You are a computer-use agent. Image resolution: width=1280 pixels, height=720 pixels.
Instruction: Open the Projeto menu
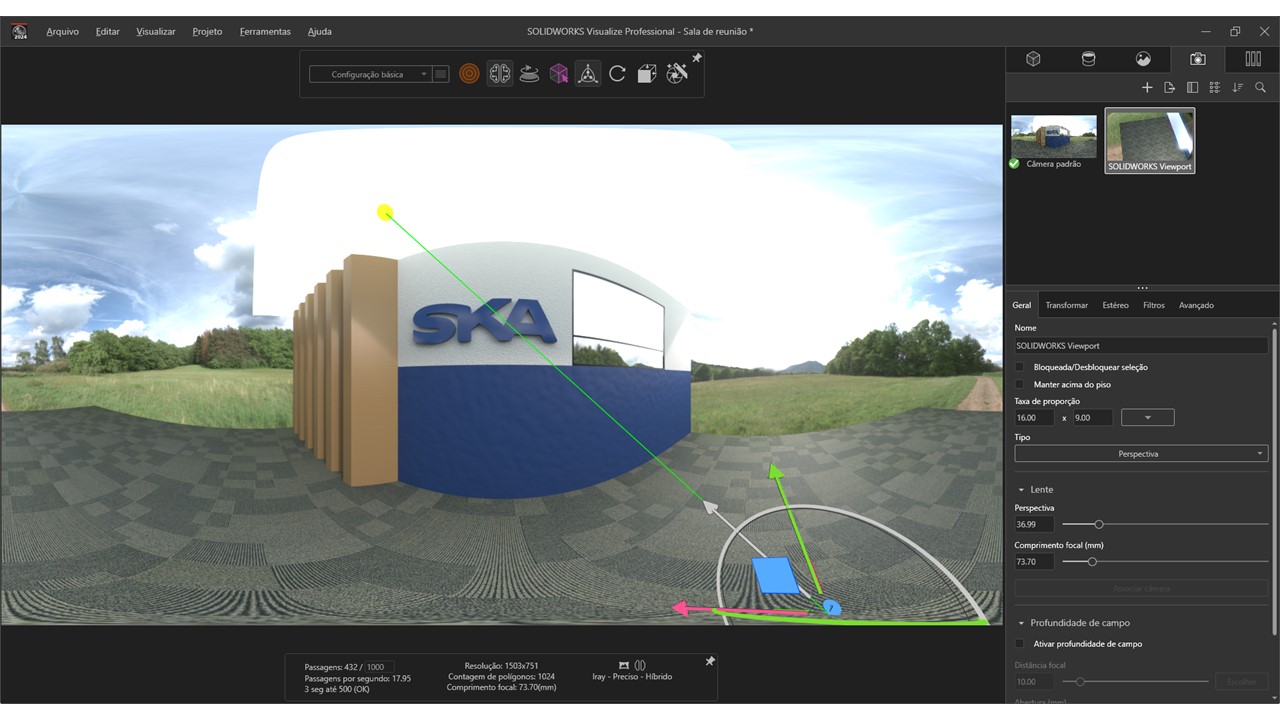(207, 32)
